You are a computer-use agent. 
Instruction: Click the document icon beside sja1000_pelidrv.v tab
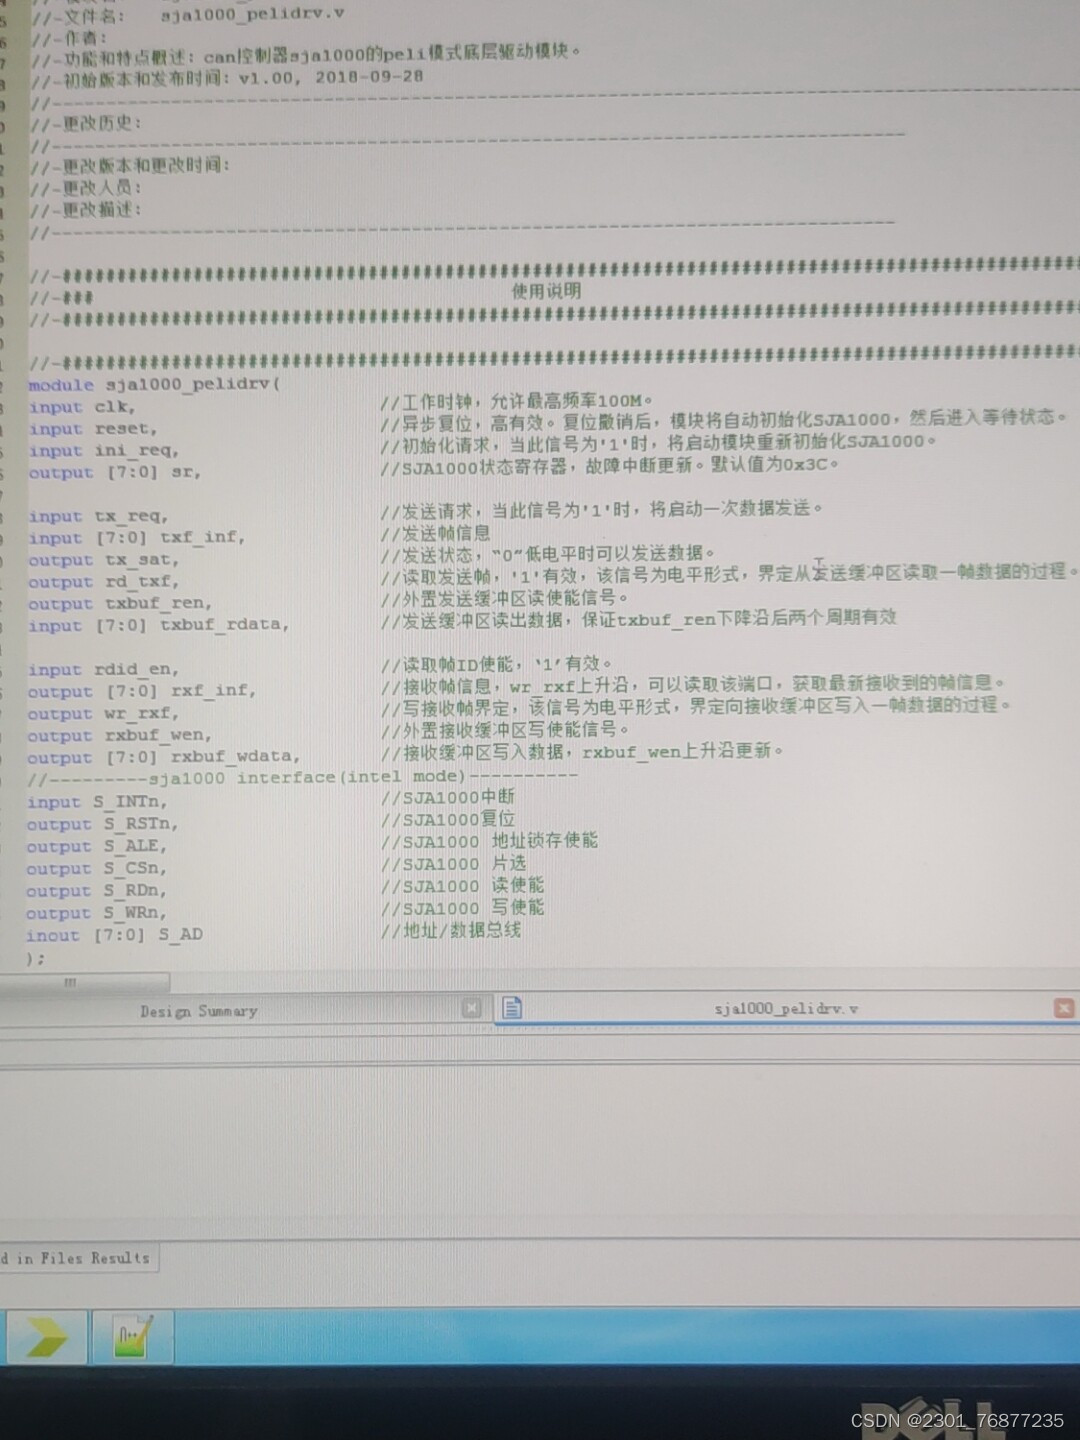[512, 1008]
